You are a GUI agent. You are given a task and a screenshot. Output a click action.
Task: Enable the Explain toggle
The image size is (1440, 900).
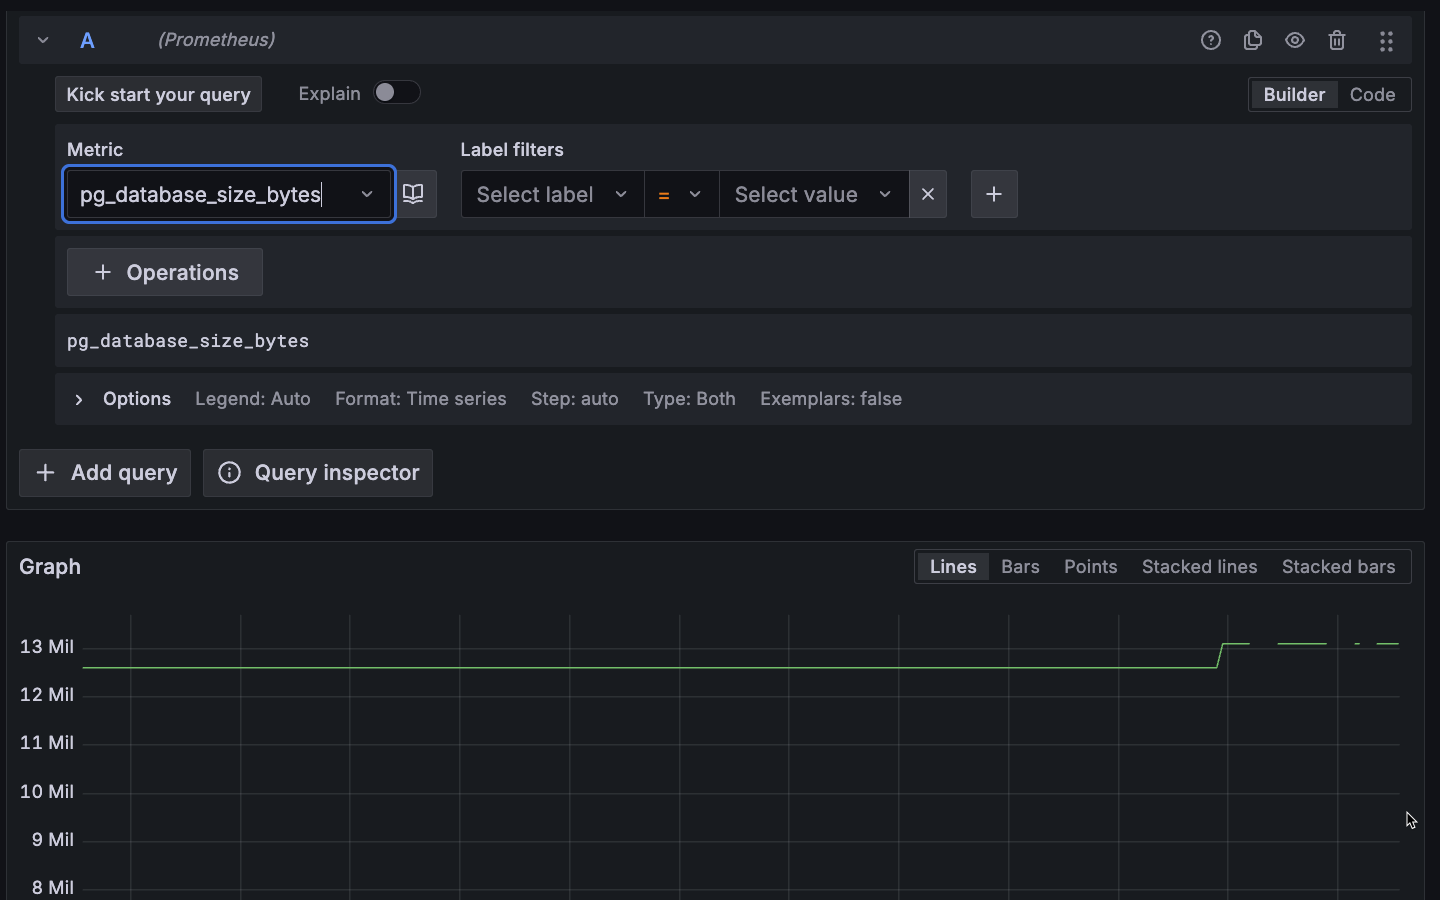(x=396, y=92)
